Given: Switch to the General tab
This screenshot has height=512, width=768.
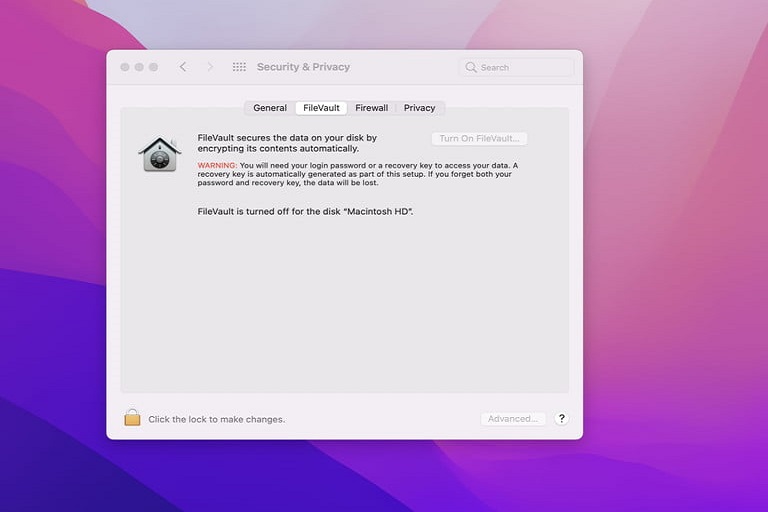Looking at the screenshot, I should click(270, 108).
